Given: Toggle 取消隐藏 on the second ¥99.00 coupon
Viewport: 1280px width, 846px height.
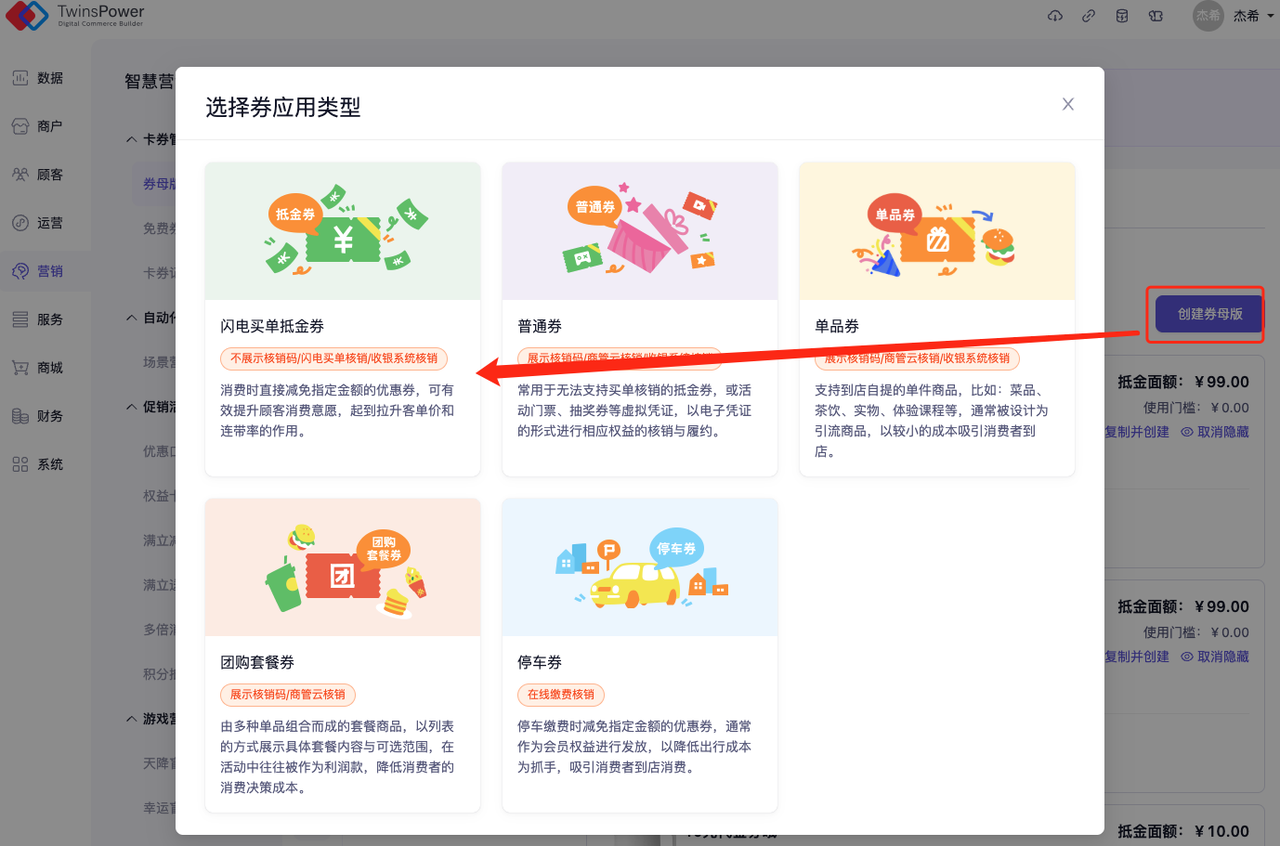Looking at the screenshot, I should (1222, 657).
